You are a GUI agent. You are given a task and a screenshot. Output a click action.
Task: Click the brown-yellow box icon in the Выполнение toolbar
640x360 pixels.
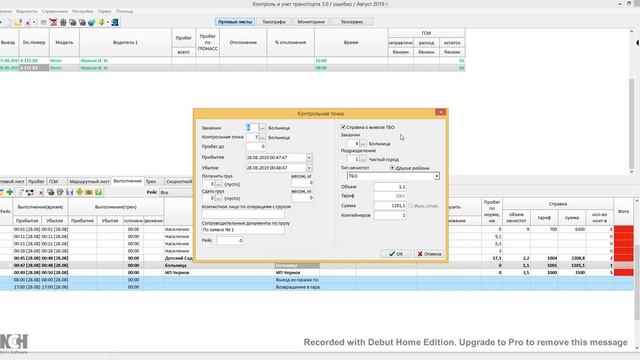pyautogui.click(x=89, y=192)
